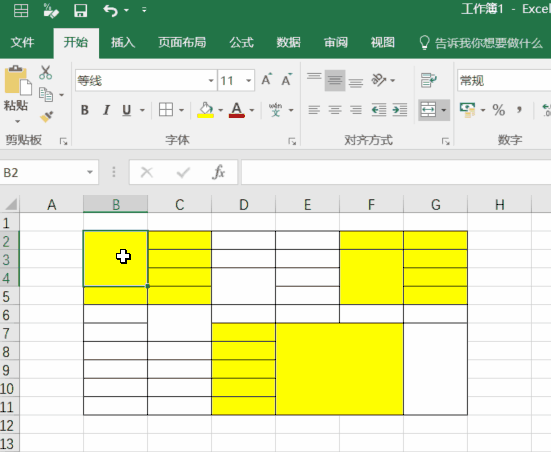Apply yellow fill color bucket
The height and width of the screenshot is (452, 551).
point(206,110)
